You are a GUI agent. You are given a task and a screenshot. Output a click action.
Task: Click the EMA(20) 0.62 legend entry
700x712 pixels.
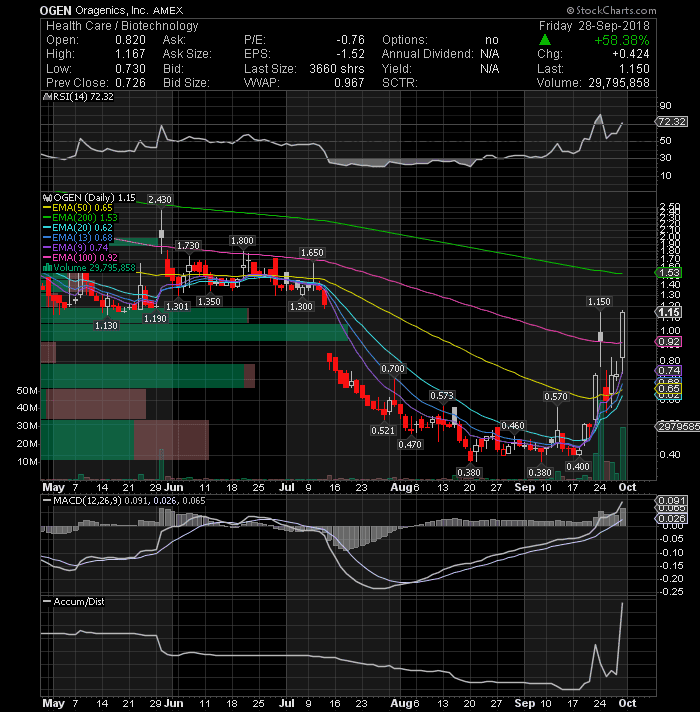click(78, 227)
